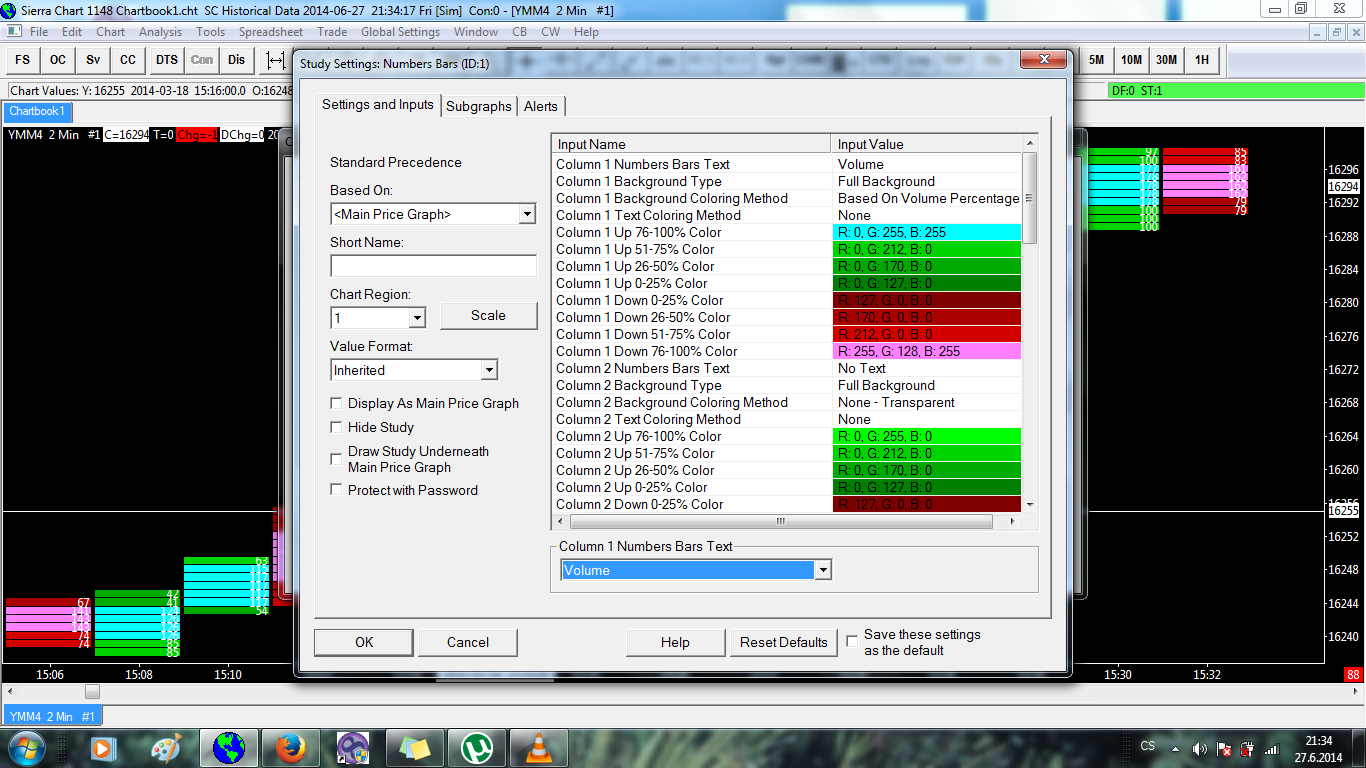This screenshot has height=768, width=1366.
Task: Switch chart to the 1H timeframe
Action: tap(1202, 60)
